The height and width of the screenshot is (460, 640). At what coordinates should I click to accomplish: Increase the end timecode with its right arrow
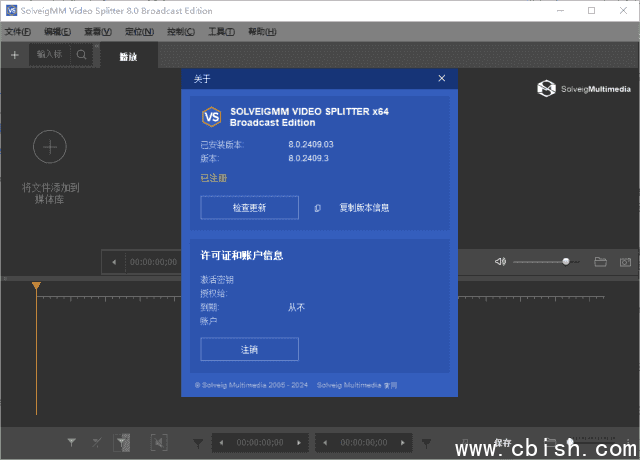pos(403,442)
